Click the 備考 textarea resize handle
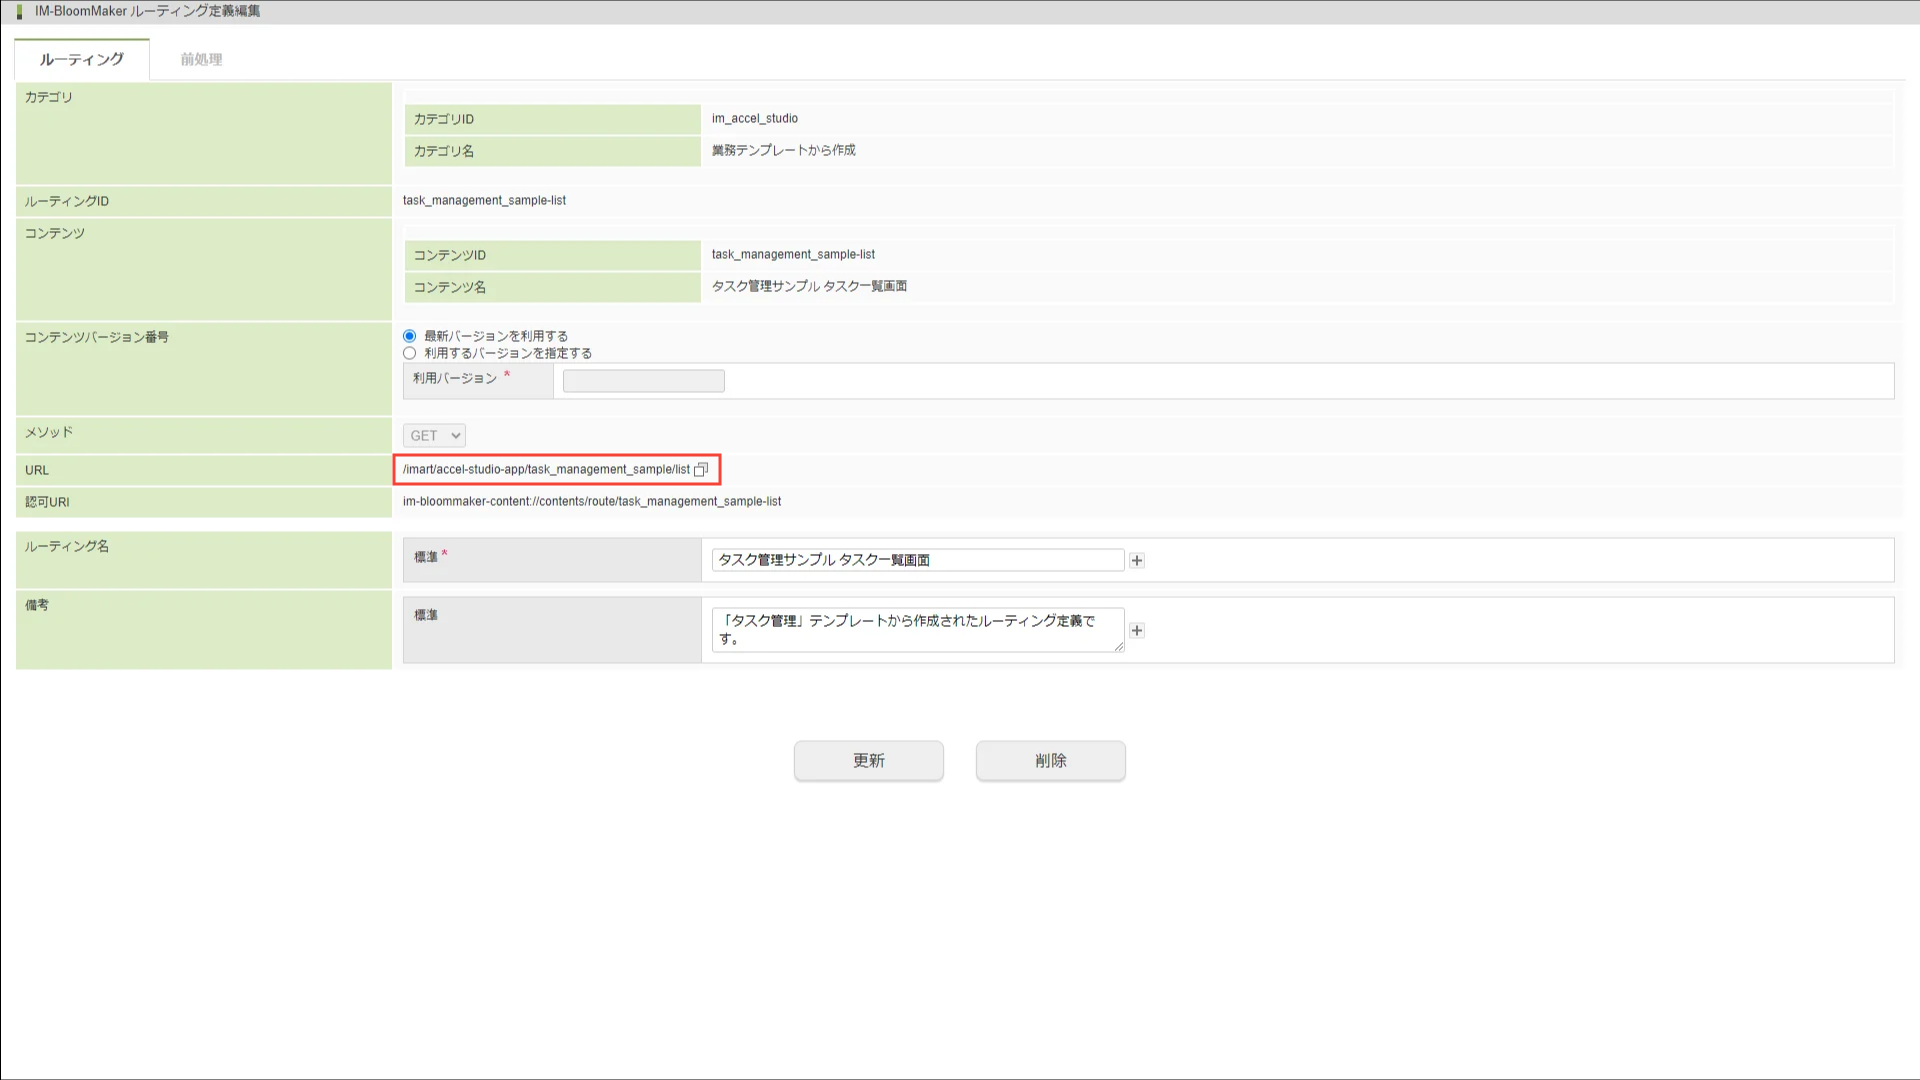 click(1119, 648)
